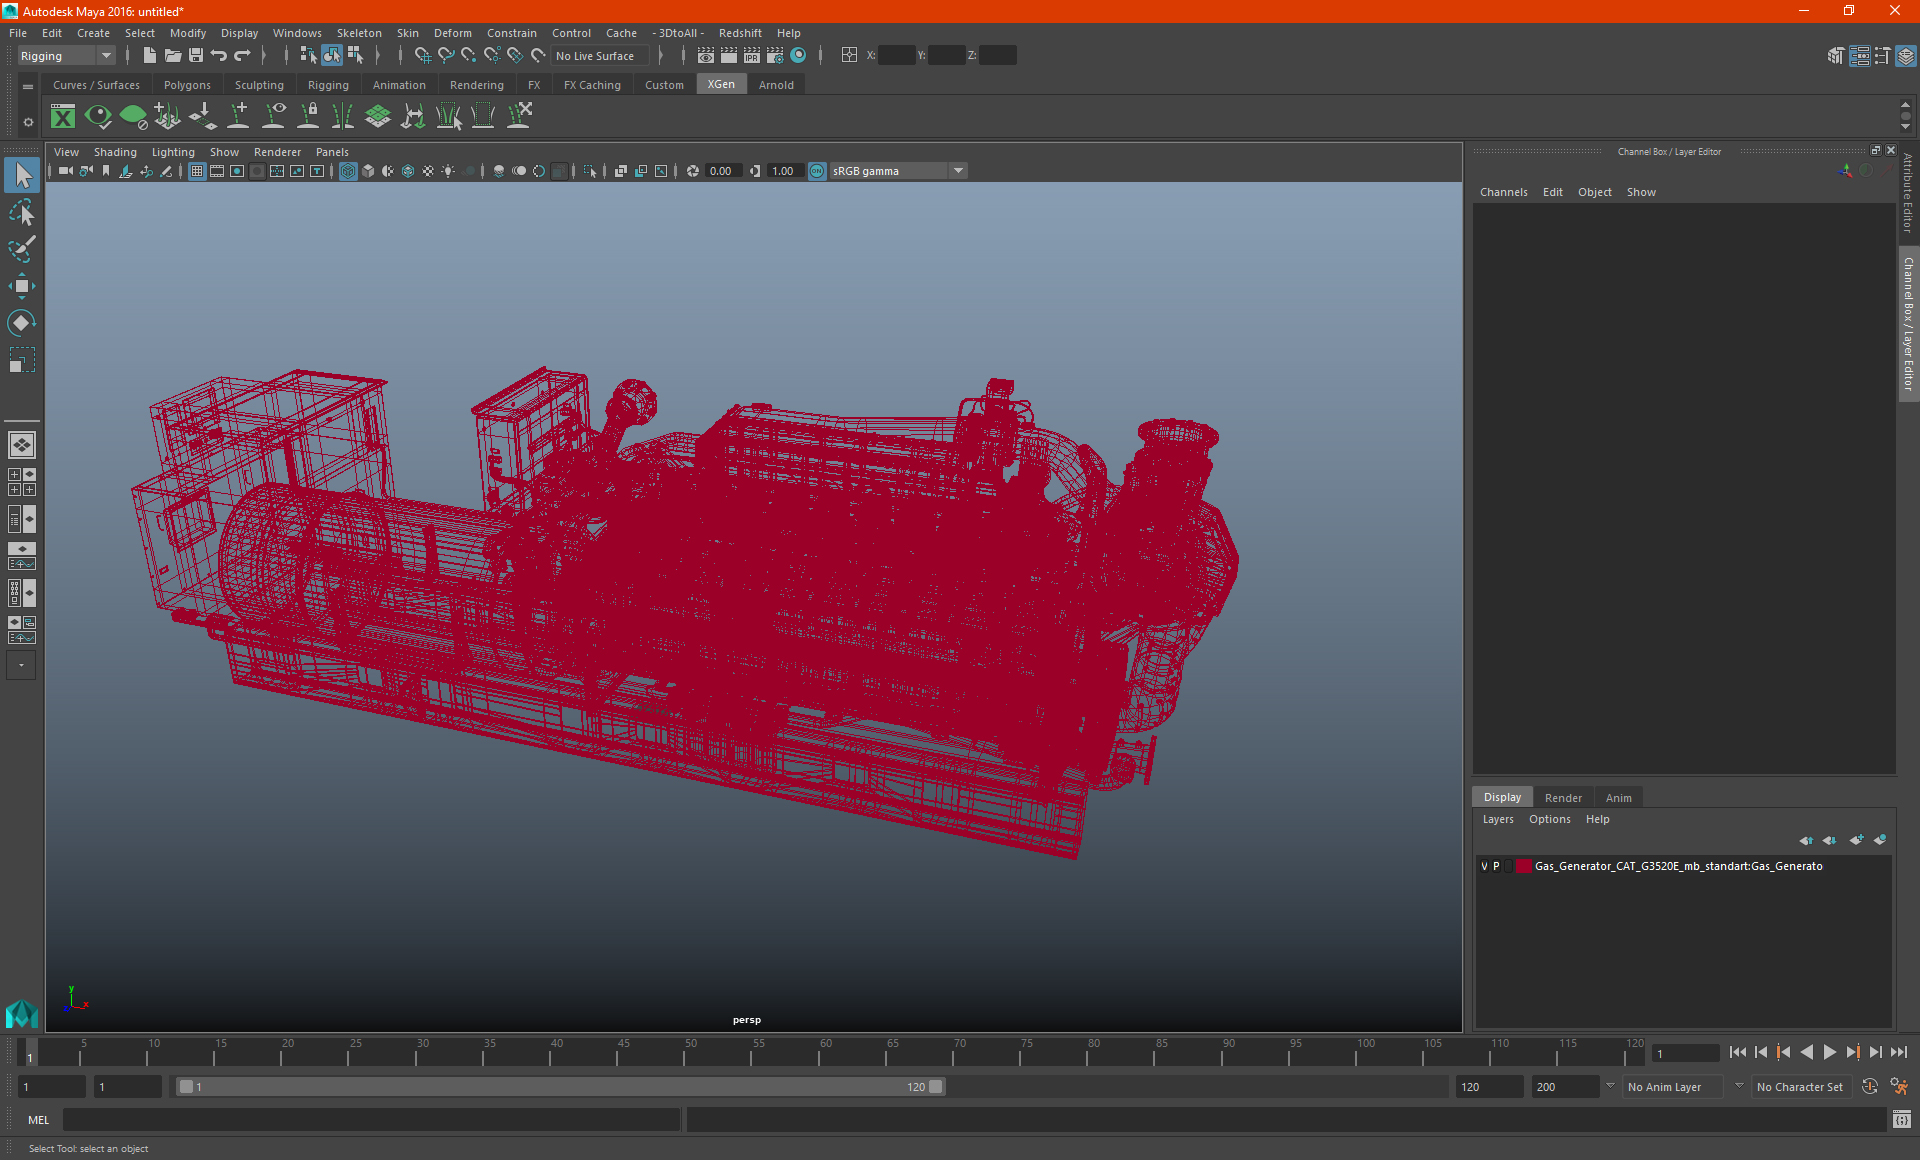Toggle the color management view transform icon
This screenshot has height=1160, width=1920.
(817, 171)
